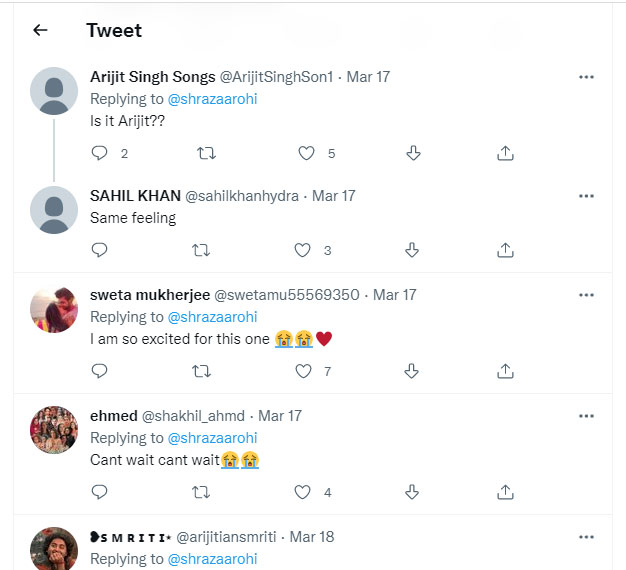Open more options for Arijit Singh Songs tweet
This screenshot has height=570, width=626.
point(587,77)
